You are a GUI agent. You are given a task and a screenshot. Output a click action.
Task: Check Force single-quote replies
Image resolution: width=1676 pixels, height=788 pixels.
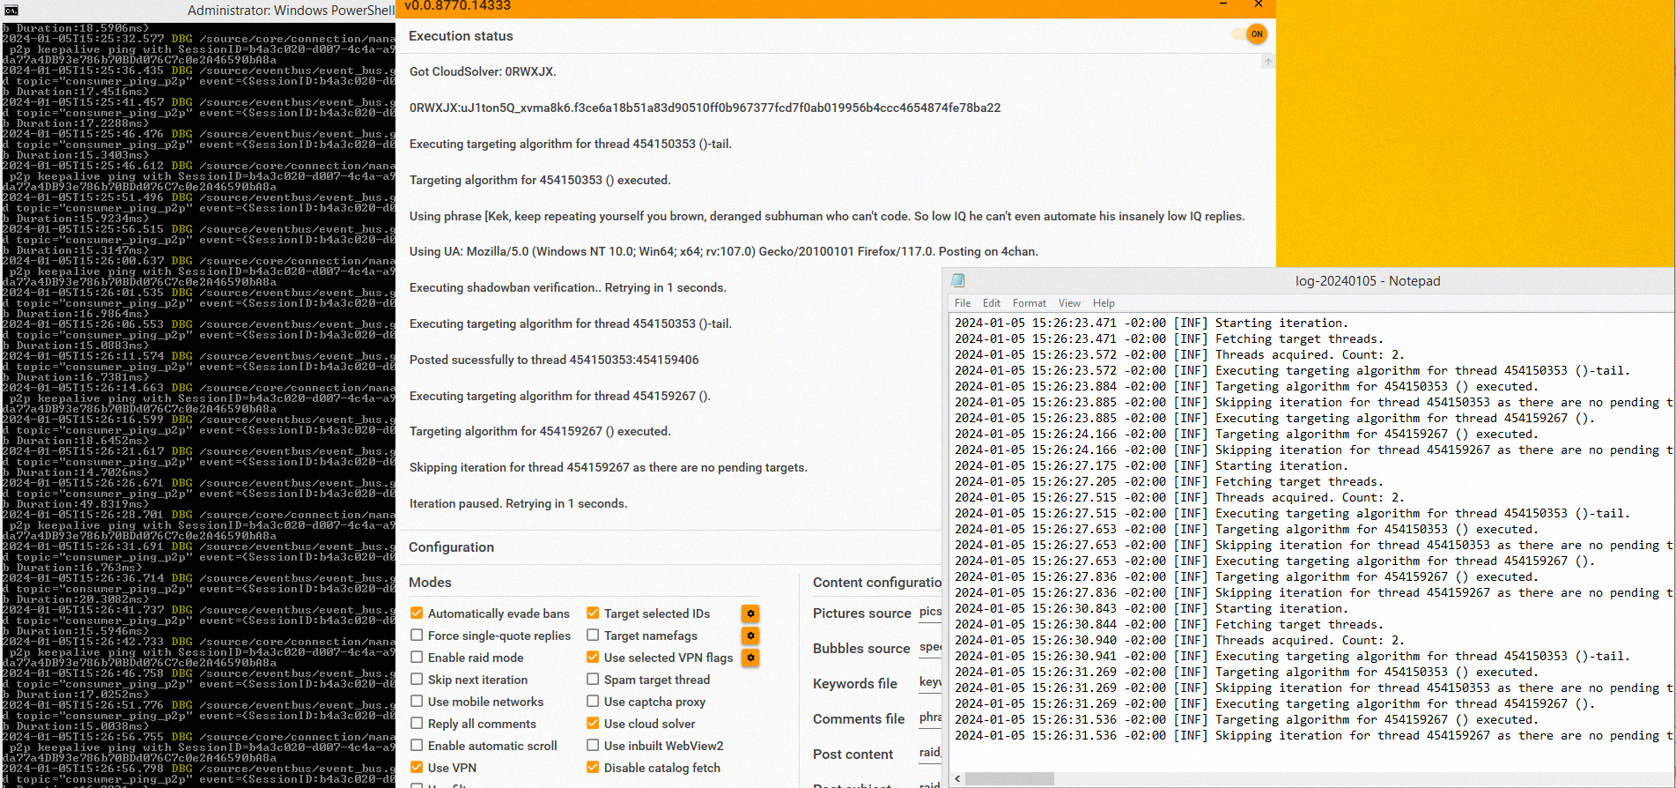click(417, 636)
